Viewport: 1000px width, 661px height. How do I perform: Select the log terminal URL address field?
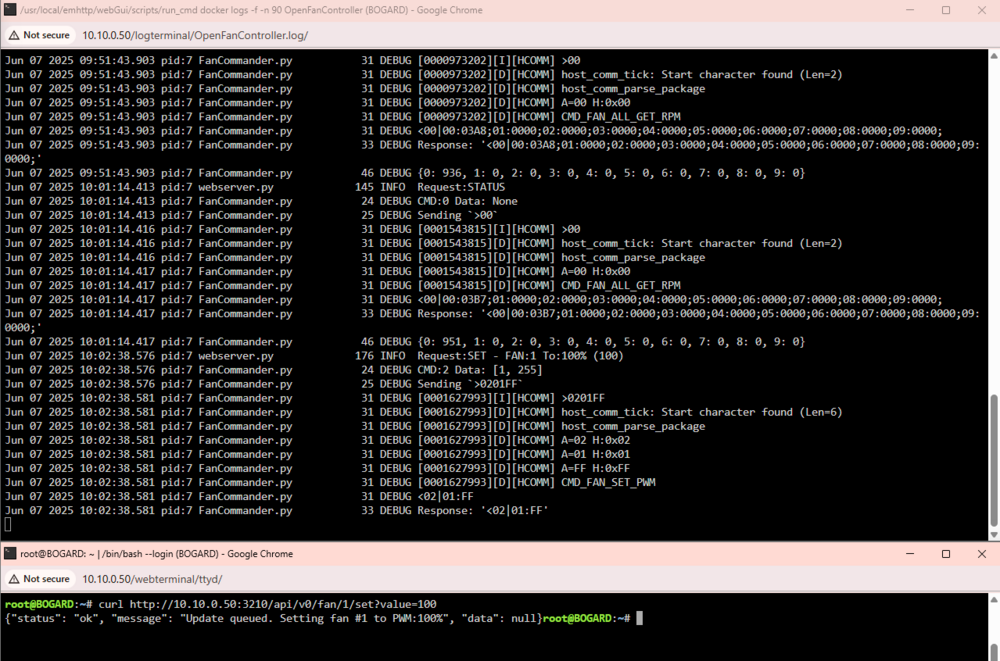195,35
